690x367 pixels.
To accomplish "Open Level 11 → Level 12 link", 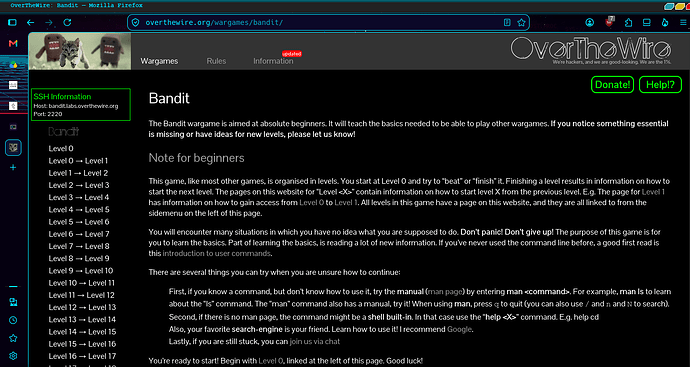I will tap(81, 295).
